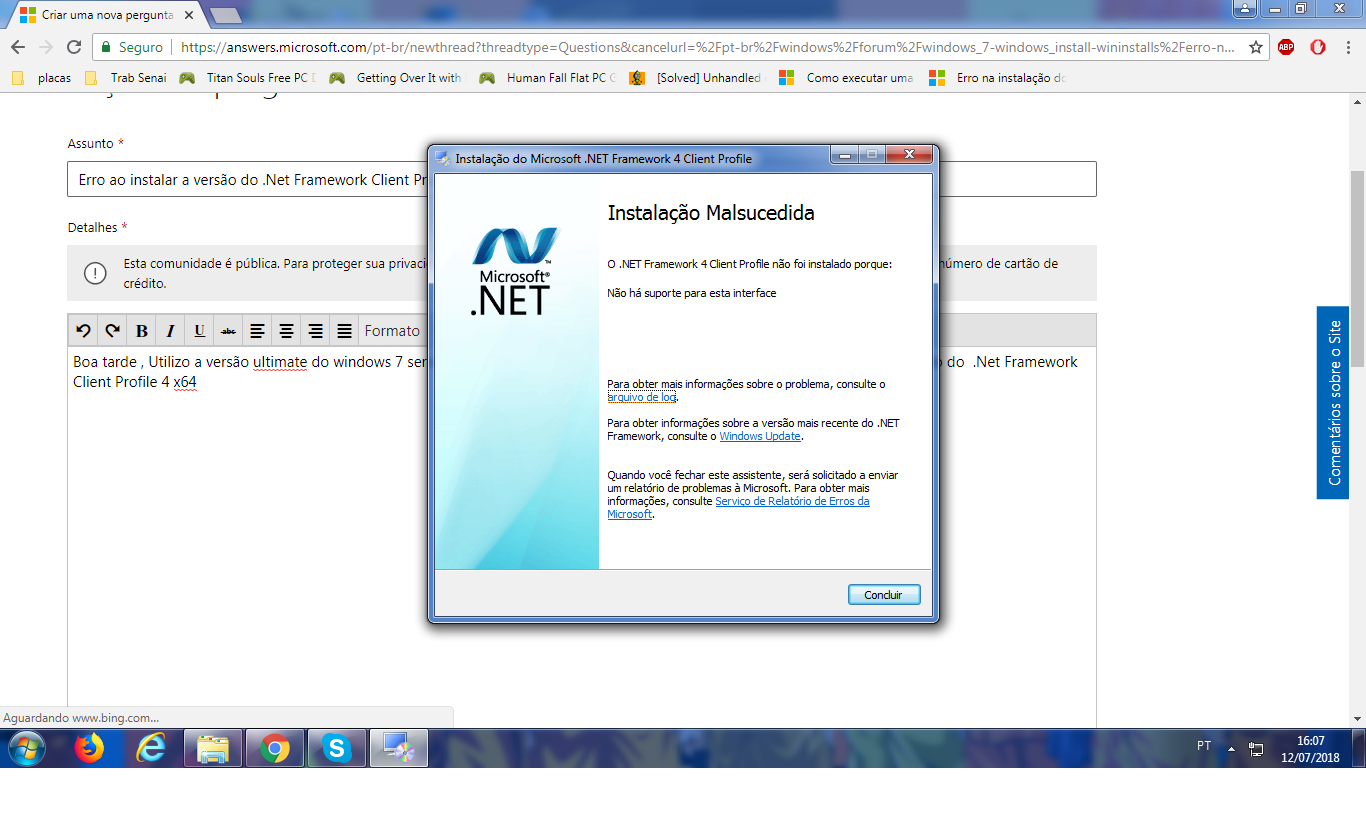The image size is (1366, 822).
Task: Toggle bold formatting in editor
Action: [142, 331]
